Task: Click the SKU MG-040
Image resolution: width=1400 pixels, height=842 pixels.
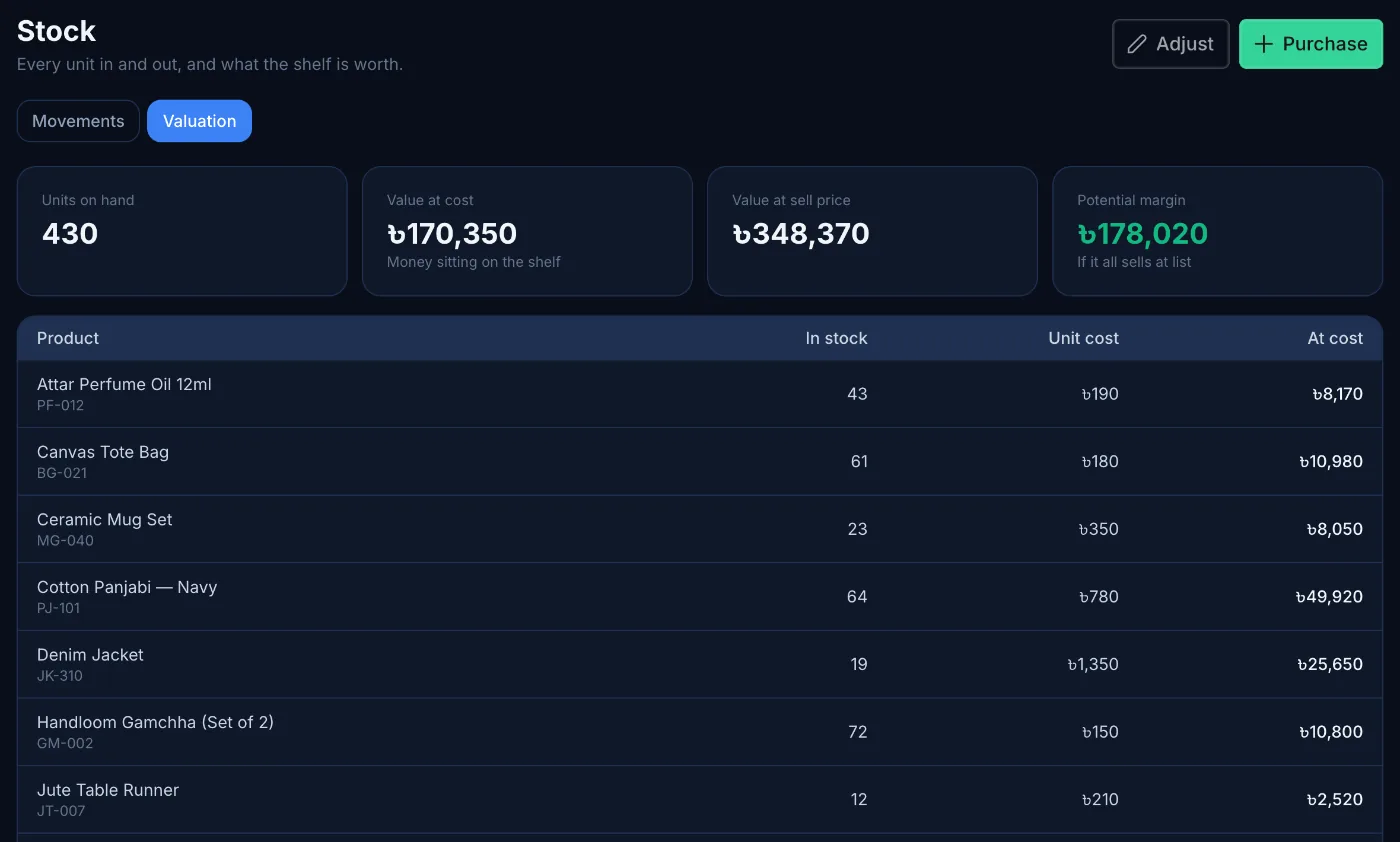Action: (65, 541)
